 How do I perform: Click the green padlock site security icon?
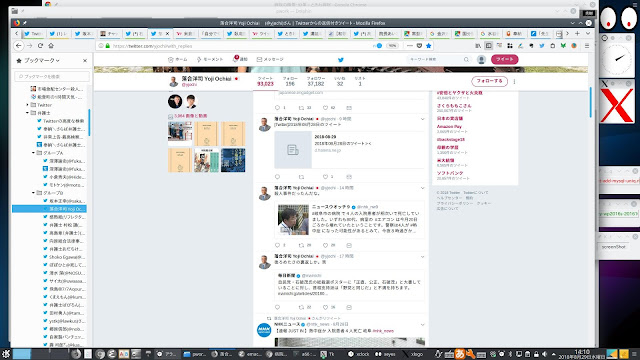click(x=108, y=46)
